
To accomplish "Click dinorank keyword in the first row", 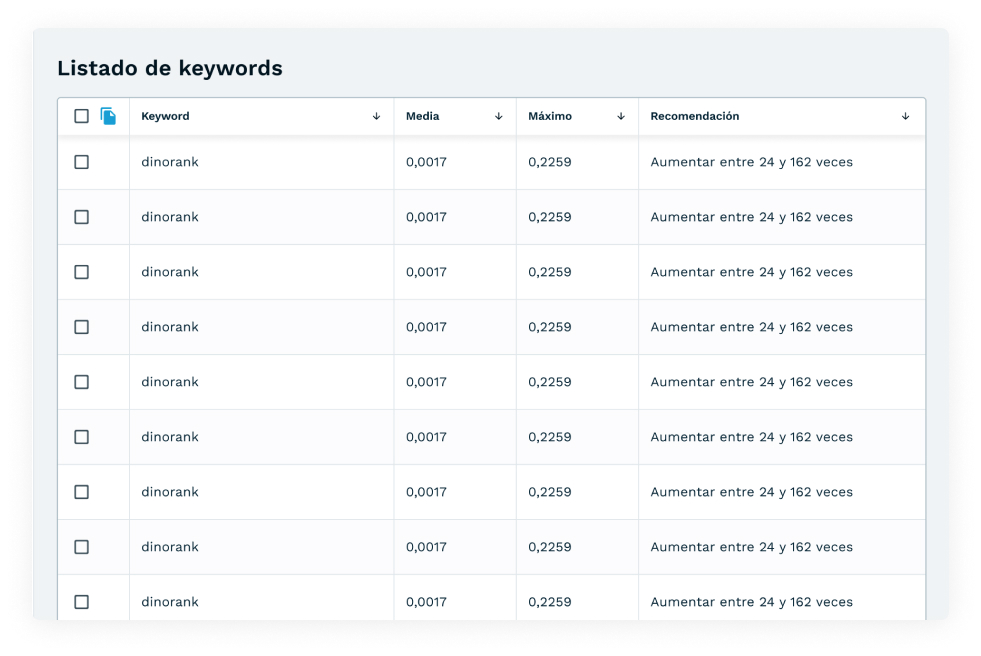I will click(170, 162).
